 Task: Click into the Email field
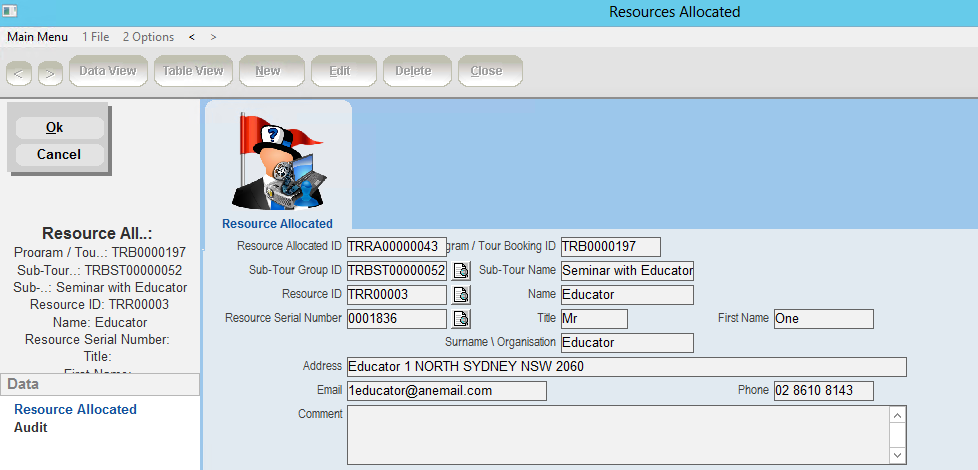tap(446, 391)
